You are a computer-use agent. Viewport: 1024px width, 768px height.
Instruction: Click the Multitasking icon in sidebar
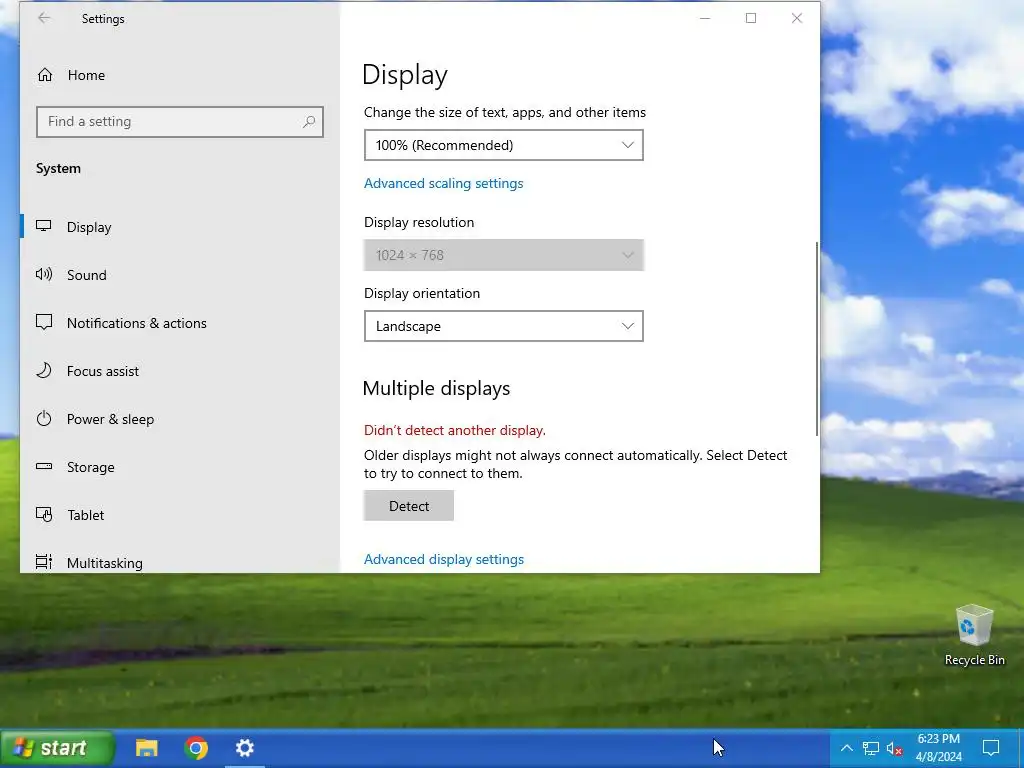44,562
